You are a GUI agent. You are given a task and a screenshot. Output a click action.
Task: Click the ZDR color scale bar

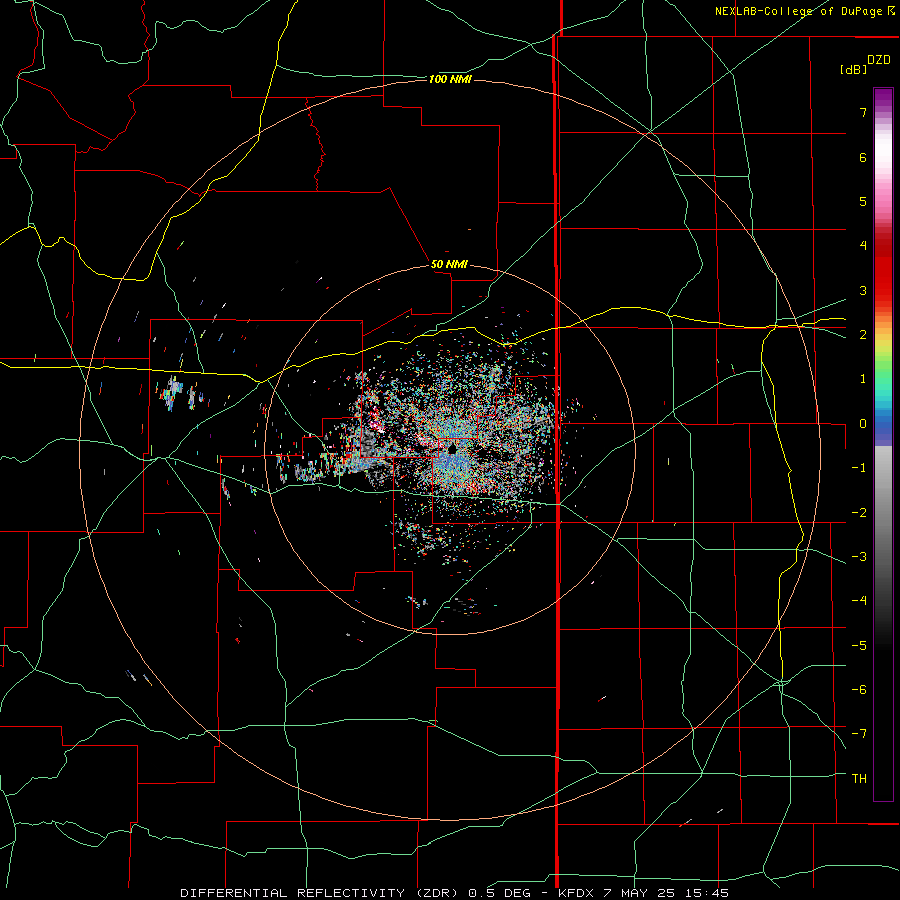pos(883,444)
